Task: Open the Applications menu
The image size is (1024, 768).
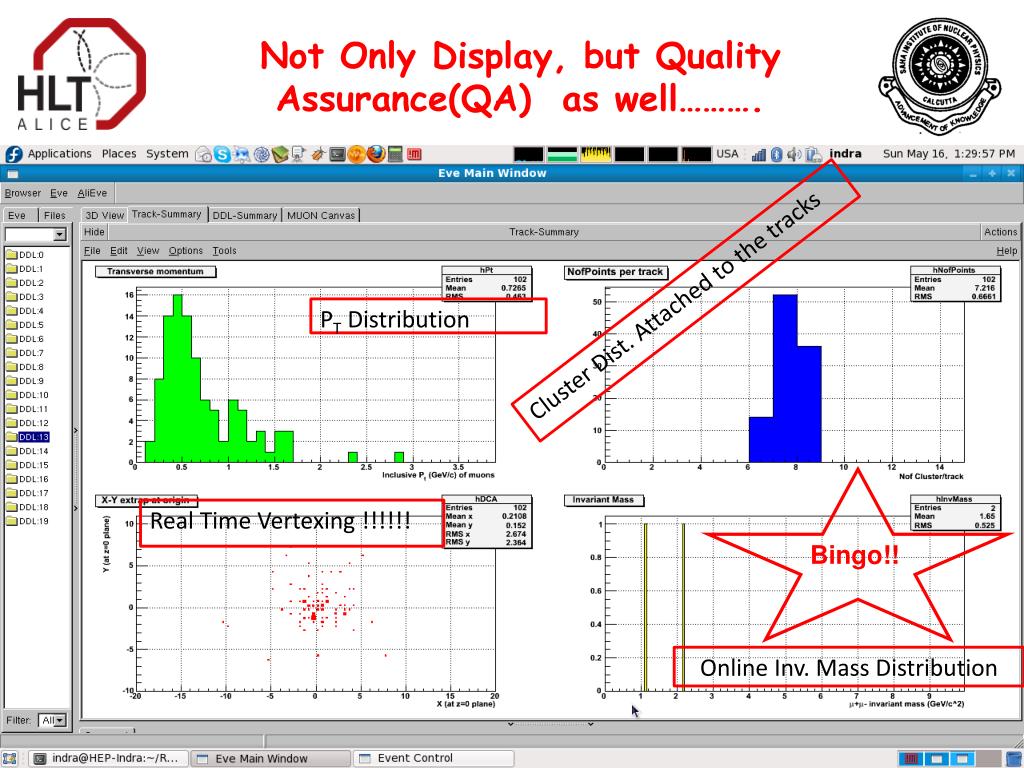Action: [x=59, y=154]
